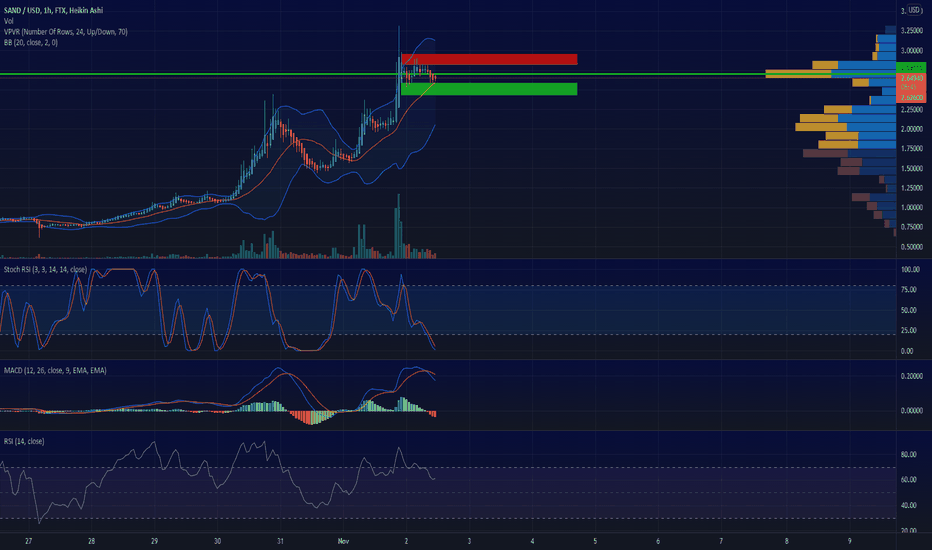This screenshot has width=932, height=550.
Task: Click the 3.25000 price axis label
Action: coord(912,30)
